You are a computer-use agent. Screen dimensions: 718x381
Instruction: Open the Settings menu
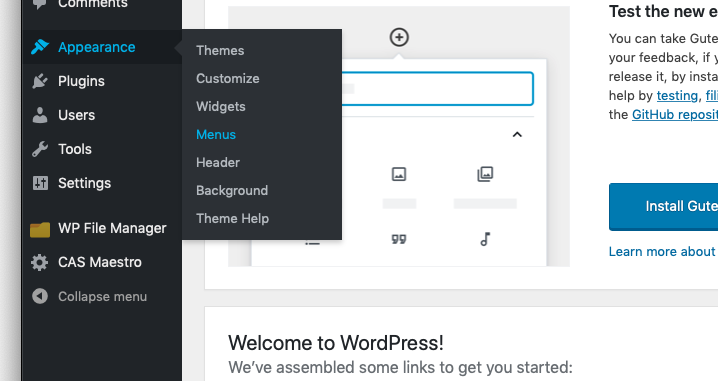(102, 183)
